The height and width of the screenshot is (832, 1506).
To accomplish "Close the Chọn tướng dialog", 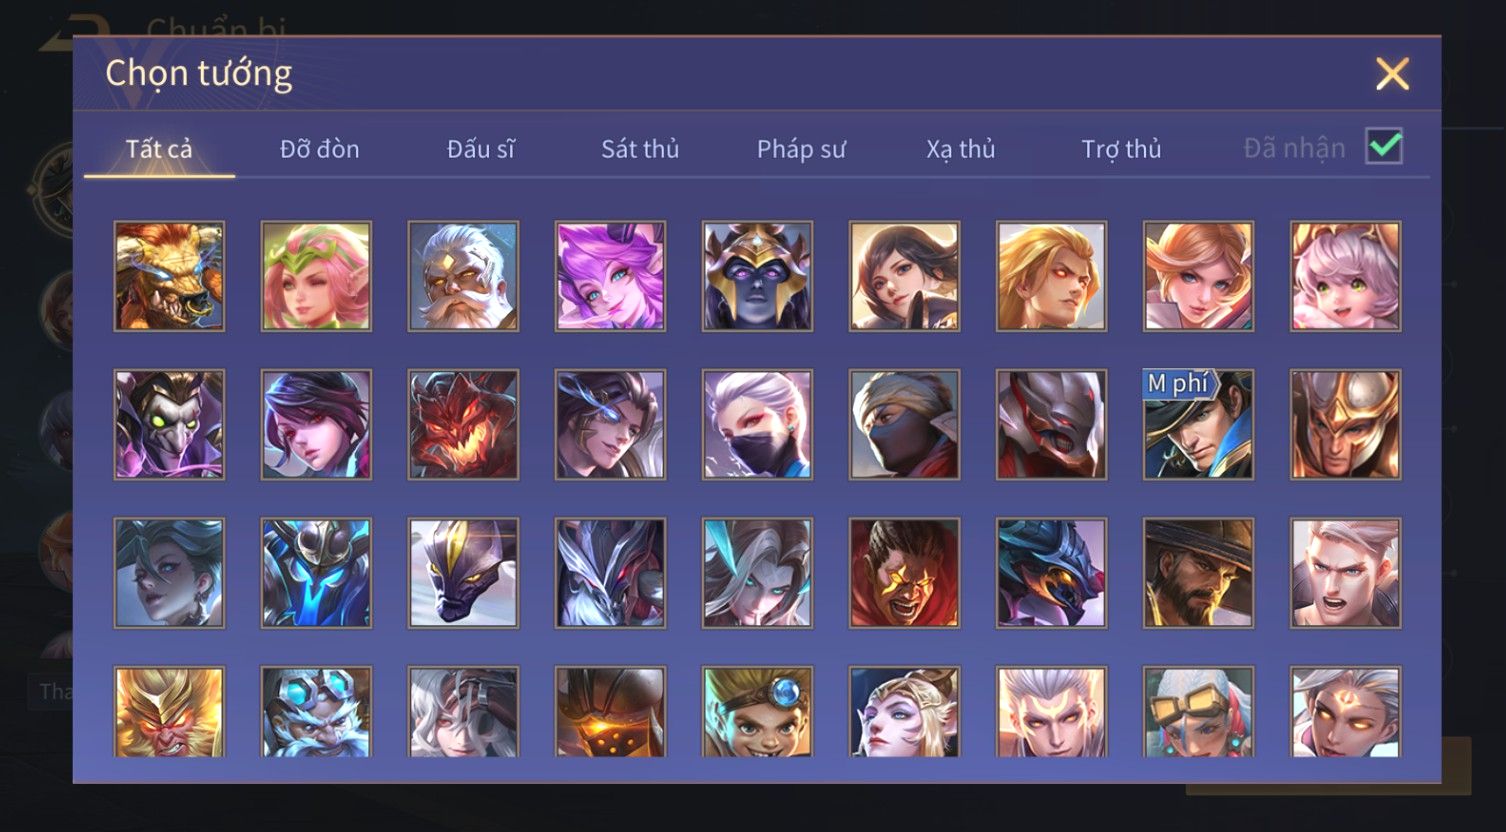I will pyautogui.click(x=1392, y=74).
